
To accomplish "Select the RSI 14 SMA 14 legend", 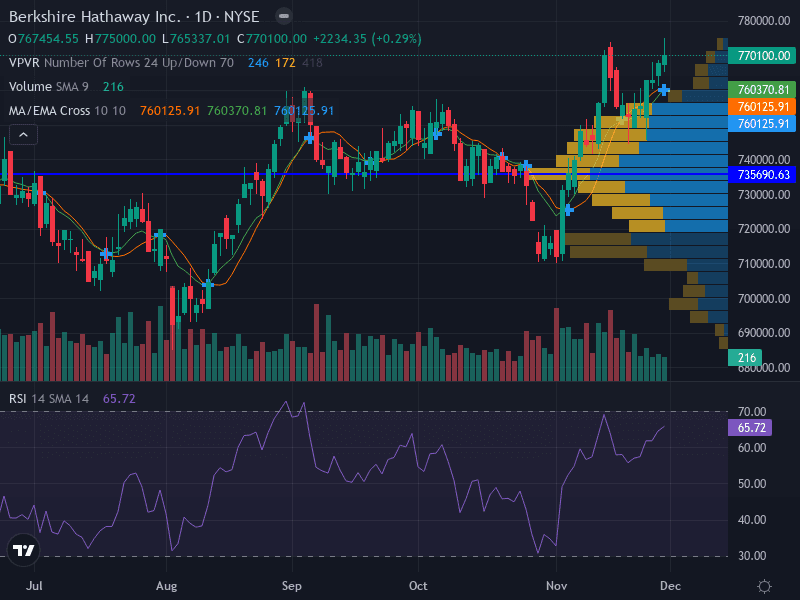I will click(49, 398).
